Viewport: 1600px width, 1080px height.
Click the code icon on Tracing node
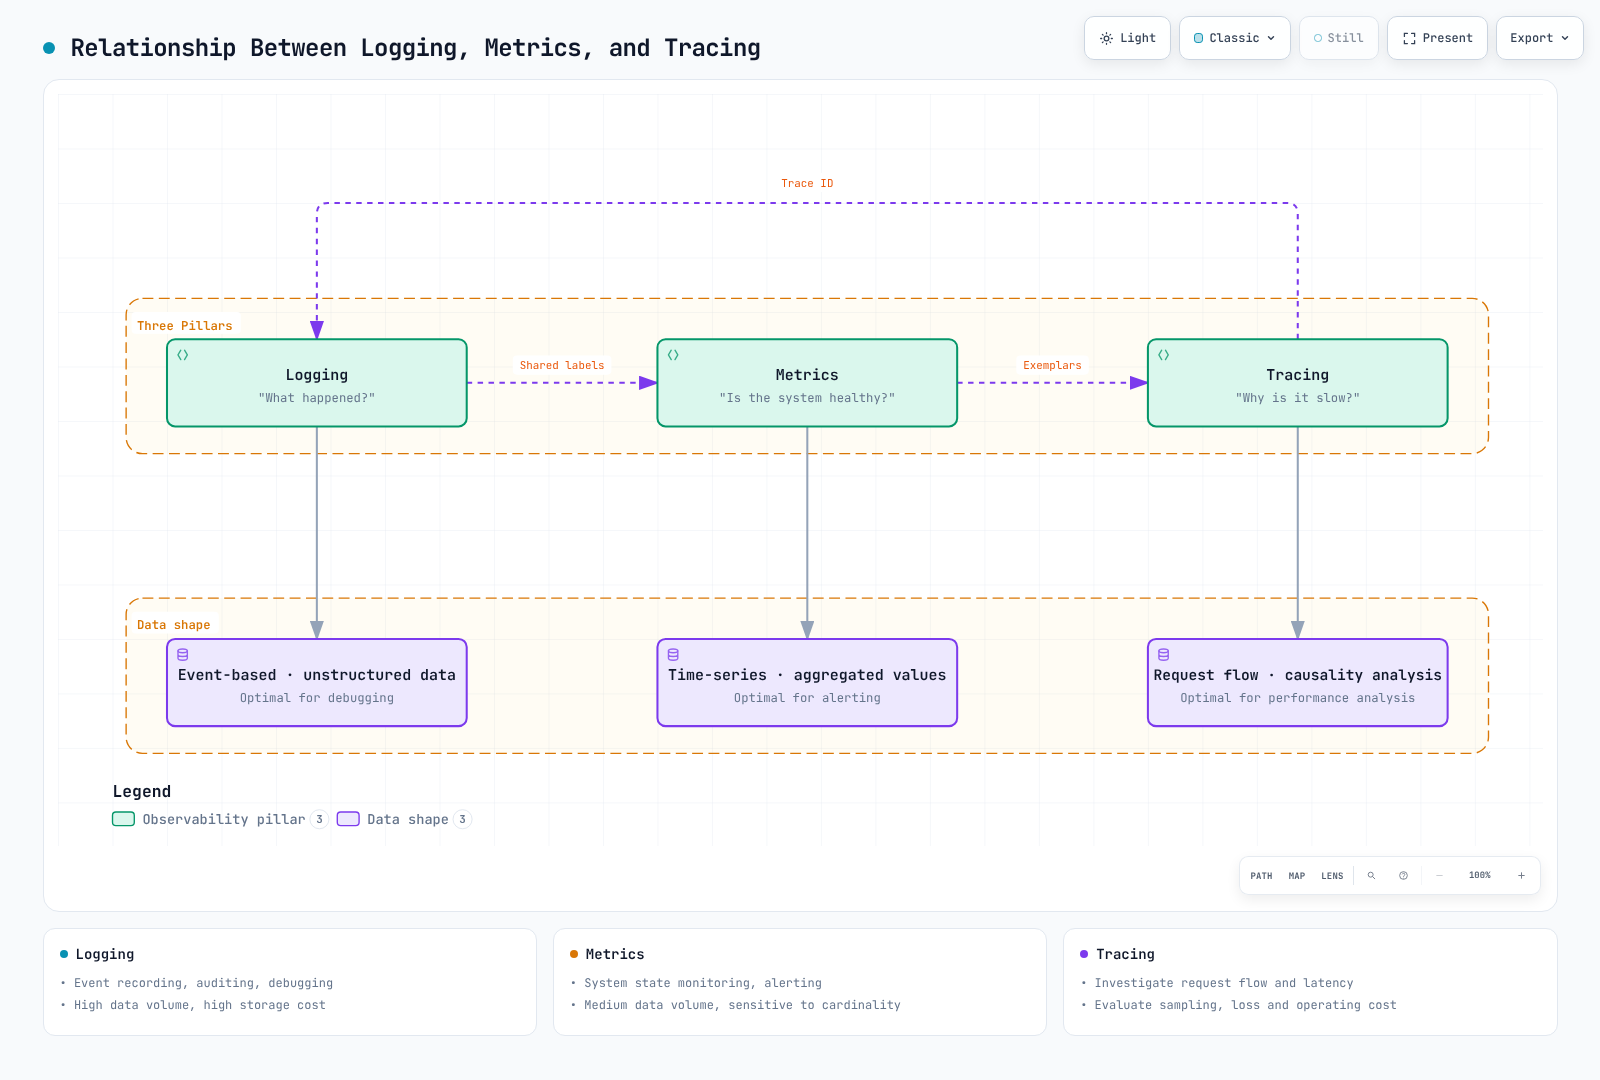[1163, 355]
